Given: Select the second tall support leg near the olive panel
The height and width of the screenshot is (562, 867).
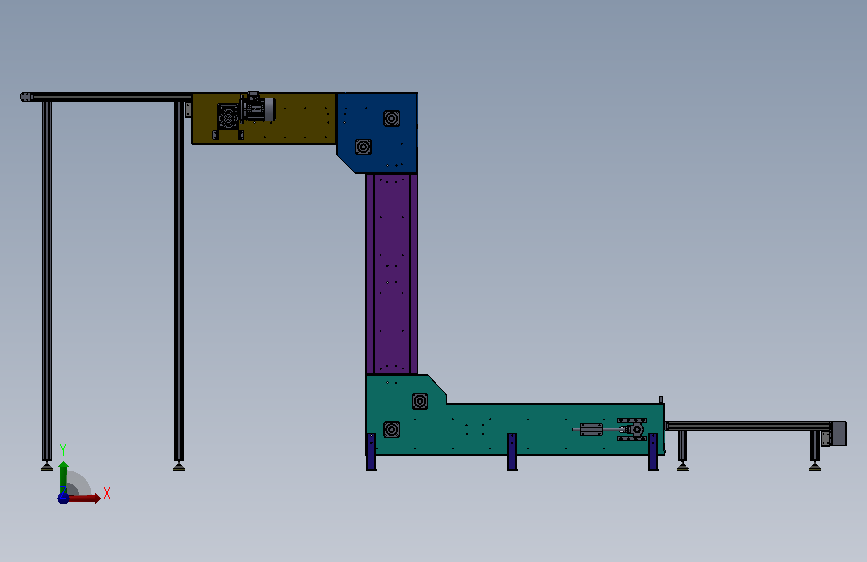Looking at the screenshot, I should pos(179,285).
